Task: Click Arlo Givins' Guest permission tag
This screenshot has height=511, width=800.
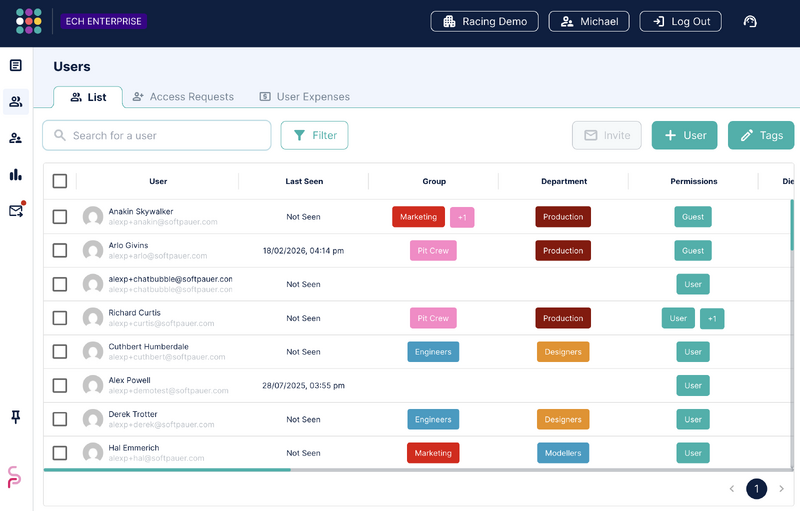Action: pyautogui.click(x=693, y=250)
